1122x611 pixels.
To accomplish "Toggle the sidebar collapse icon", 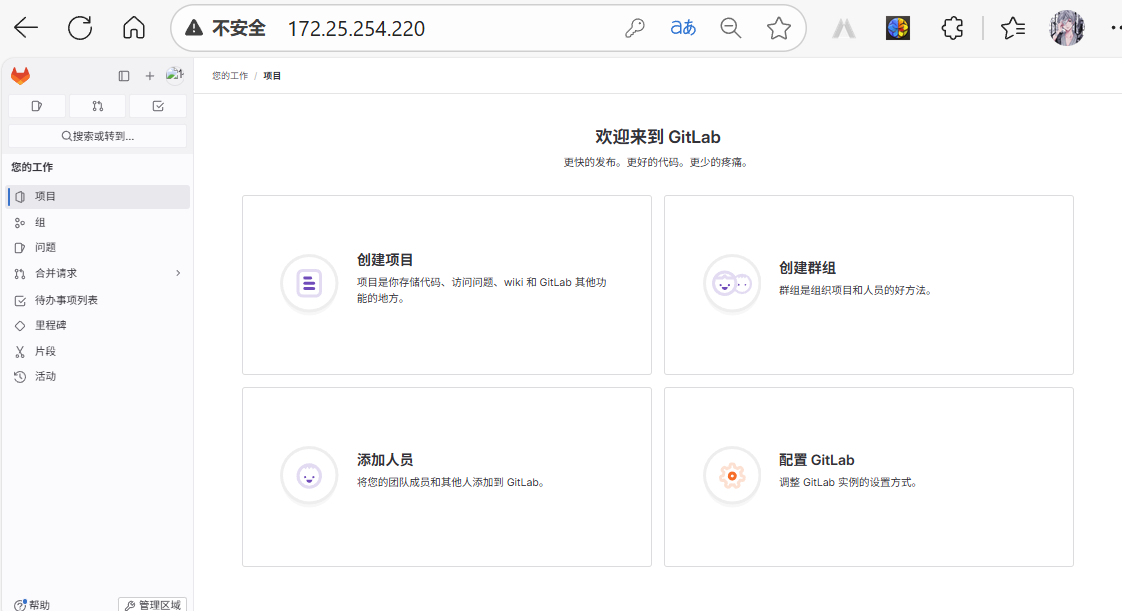I will point(124,76).
